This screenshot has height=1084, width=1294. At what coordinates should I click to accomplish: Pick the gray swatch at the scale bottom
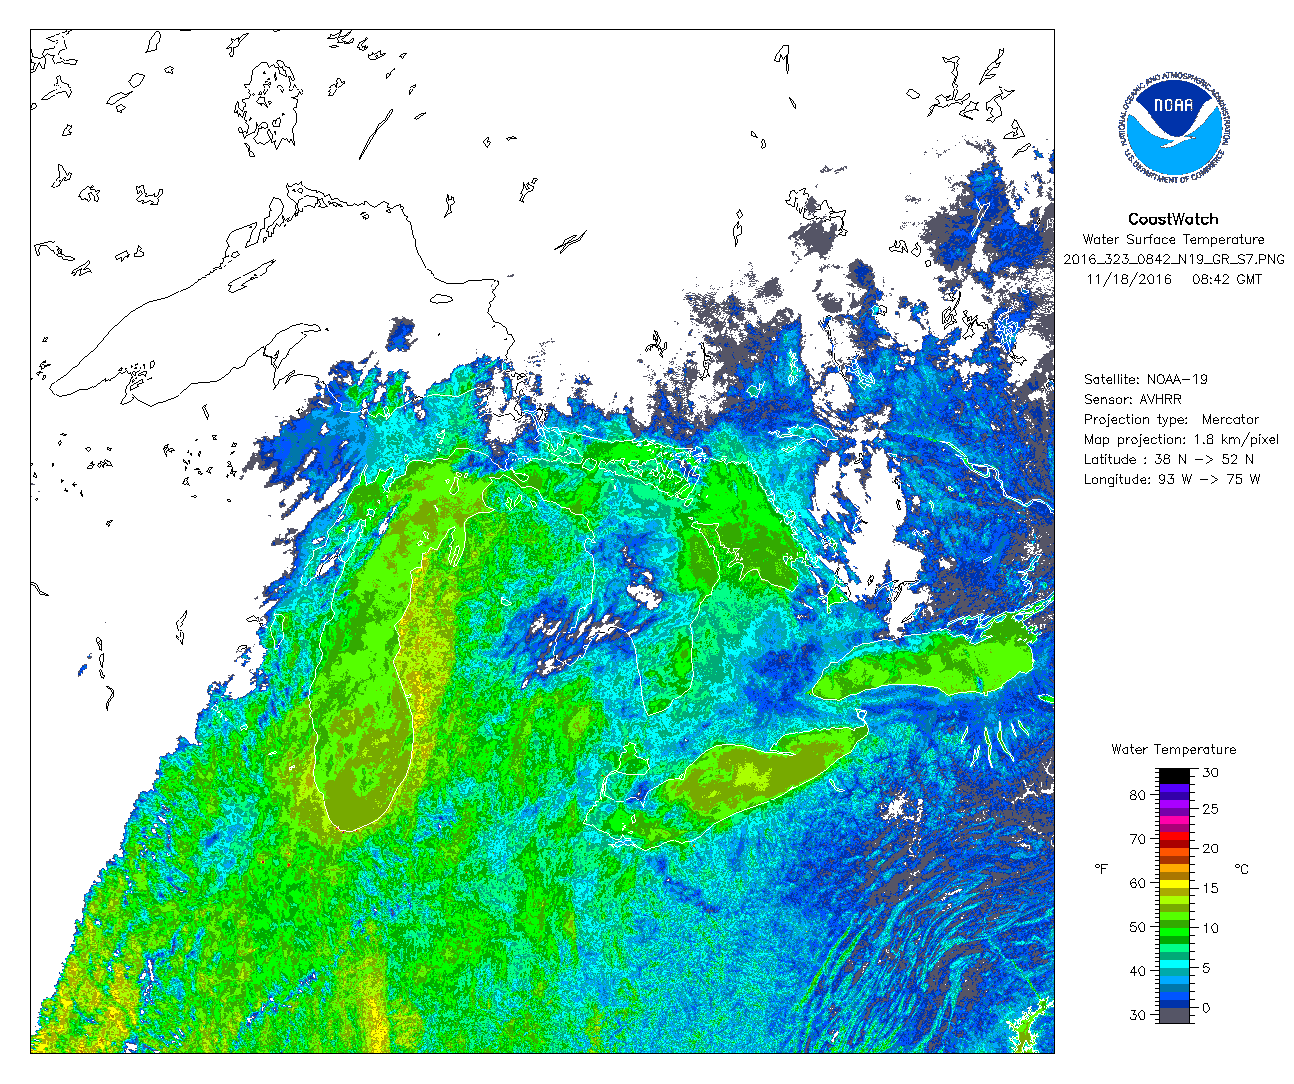tap(1174, 1015)
